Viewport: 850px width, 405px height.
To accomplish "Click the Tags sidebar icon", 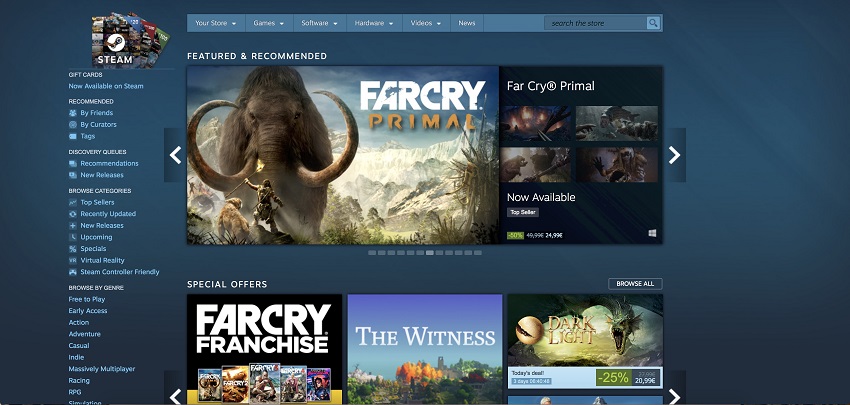I will [x=73, y=136].
